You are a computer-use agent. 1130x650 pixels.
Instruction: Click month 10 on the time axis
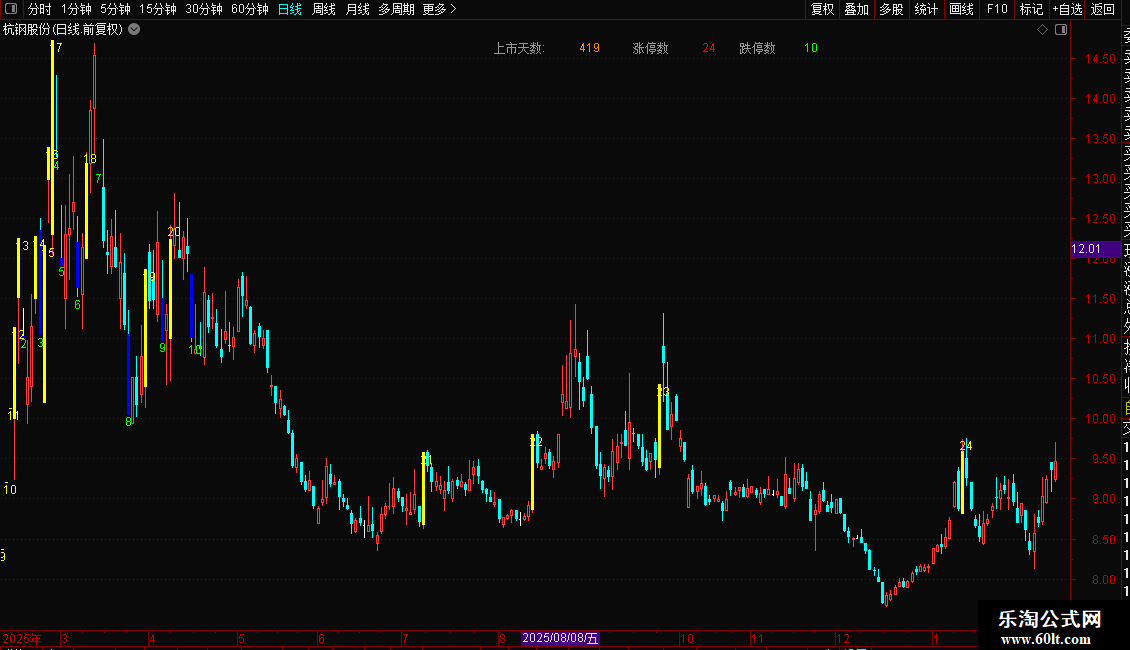pos(687,638)
